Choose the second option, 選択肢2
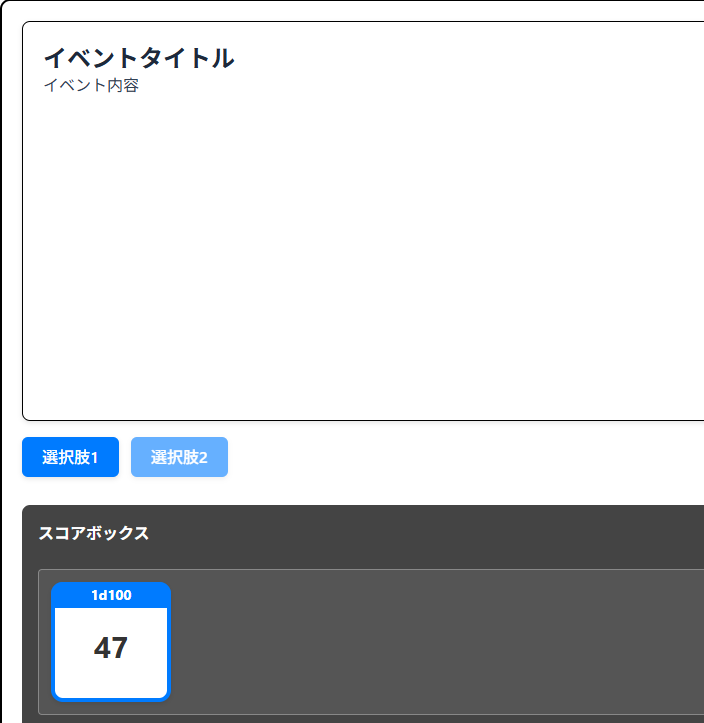Screen dimensions: 704x723 (x=179, y=457)
